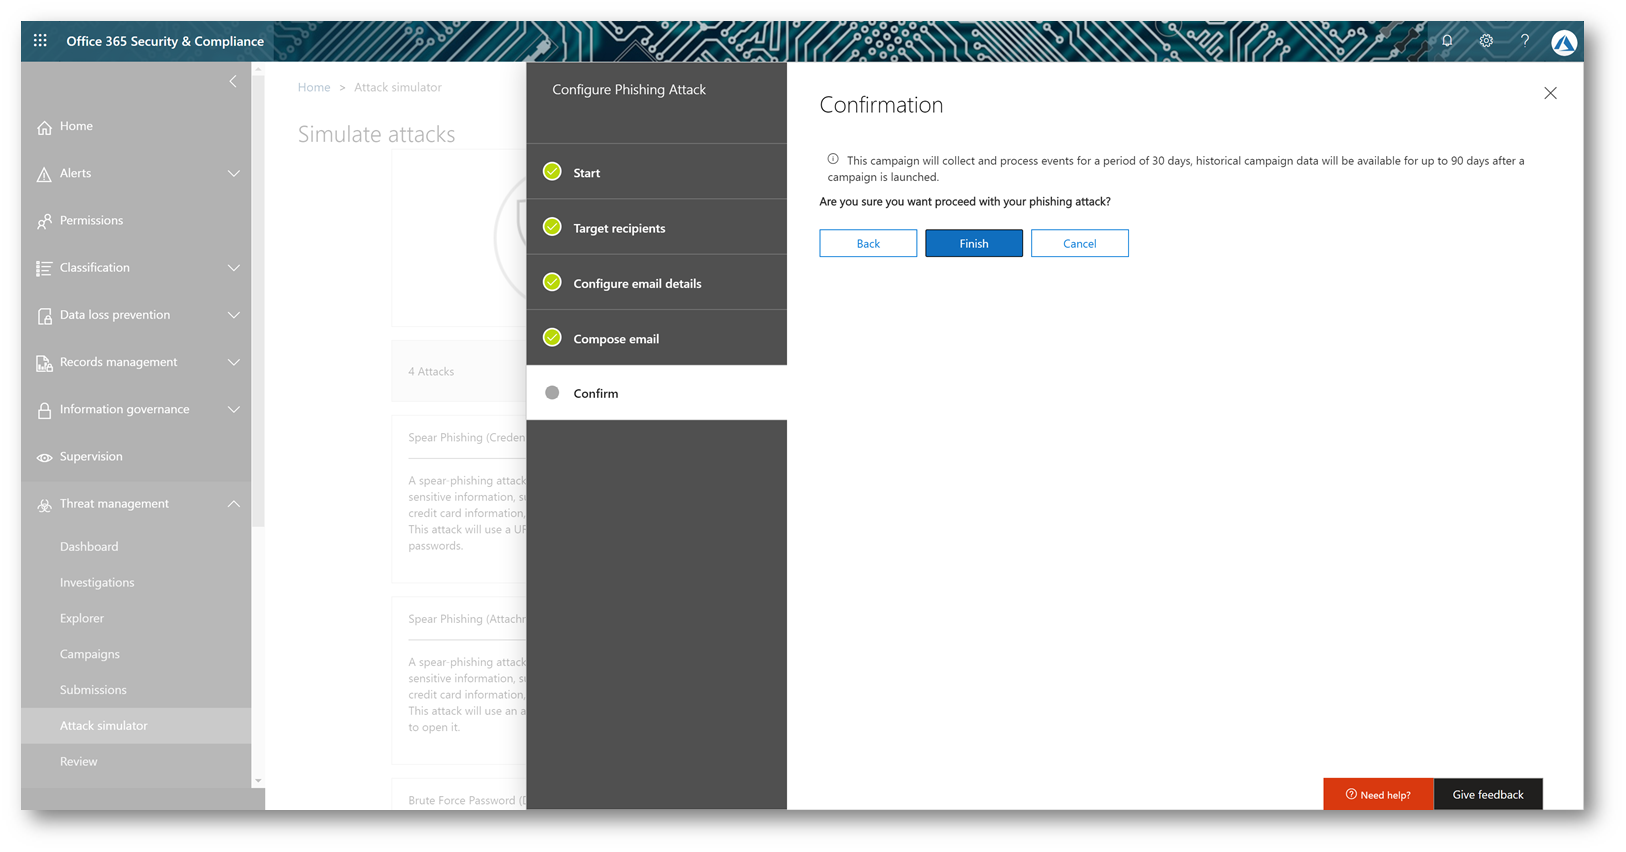The height and width of the screenshot is (852, 1626).
Task: Click the green checkmark beside Target recipients
Action: (x=552, y=227)
